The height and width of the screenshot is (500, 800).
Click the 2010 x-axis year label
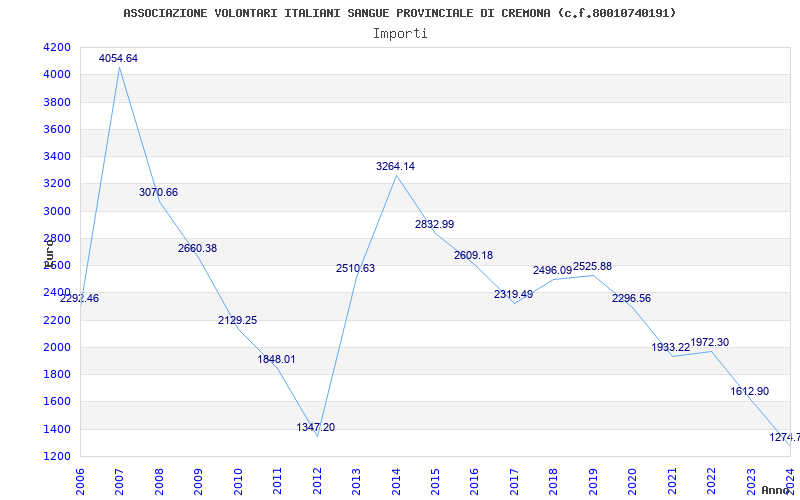pyautogui.click(x=238, y=481)
